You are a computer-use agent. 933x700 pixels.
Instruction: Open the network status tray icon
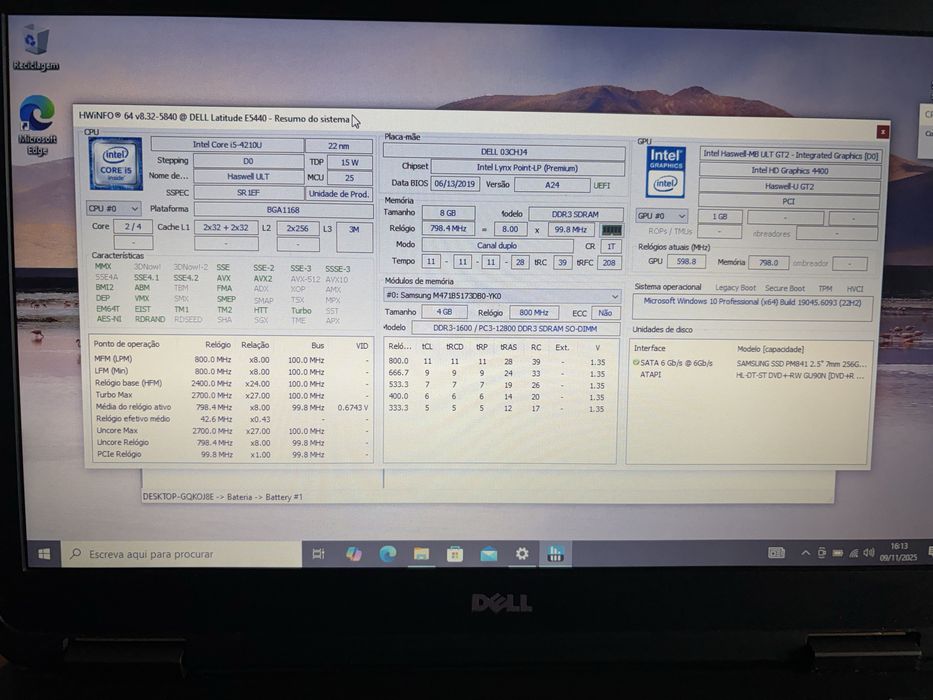853,553
